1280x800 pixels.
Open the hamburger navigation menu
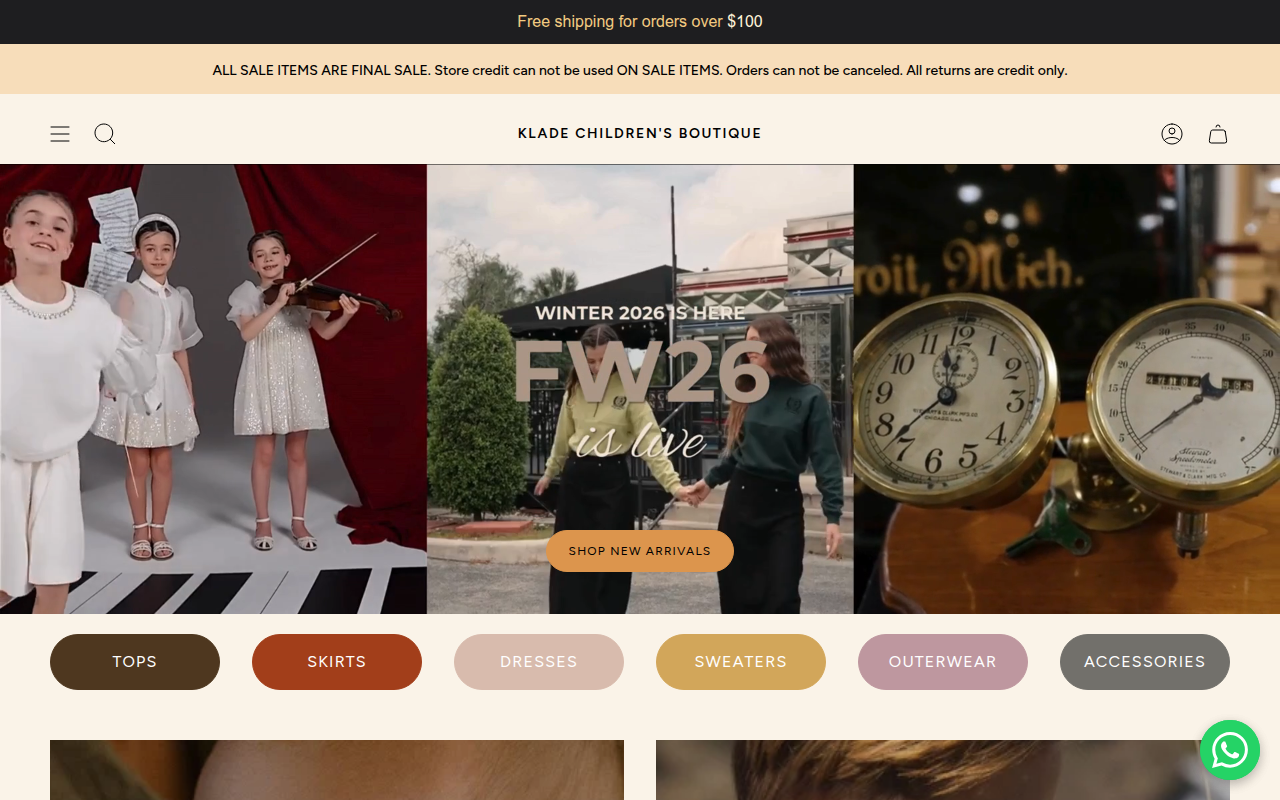60,134
